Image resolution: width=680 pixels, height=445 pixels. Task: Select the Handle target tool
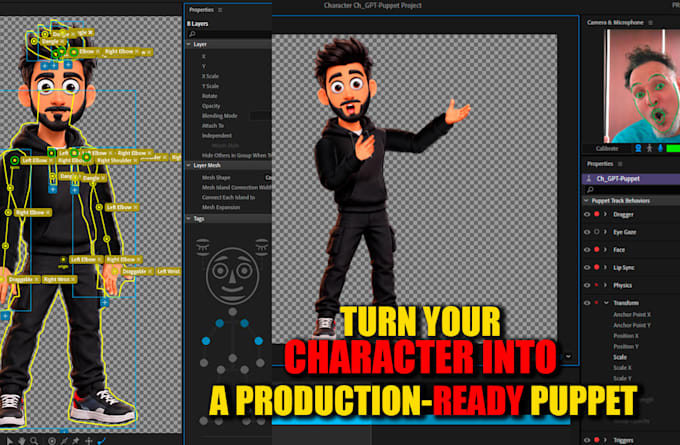click(52, 441)
